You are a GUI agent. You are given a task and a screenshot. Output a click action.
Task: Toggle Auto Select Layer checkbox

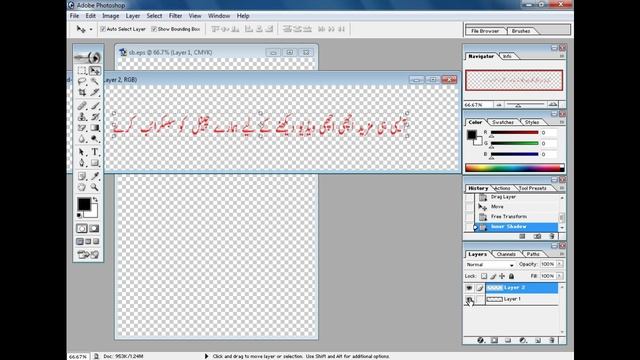103,29
